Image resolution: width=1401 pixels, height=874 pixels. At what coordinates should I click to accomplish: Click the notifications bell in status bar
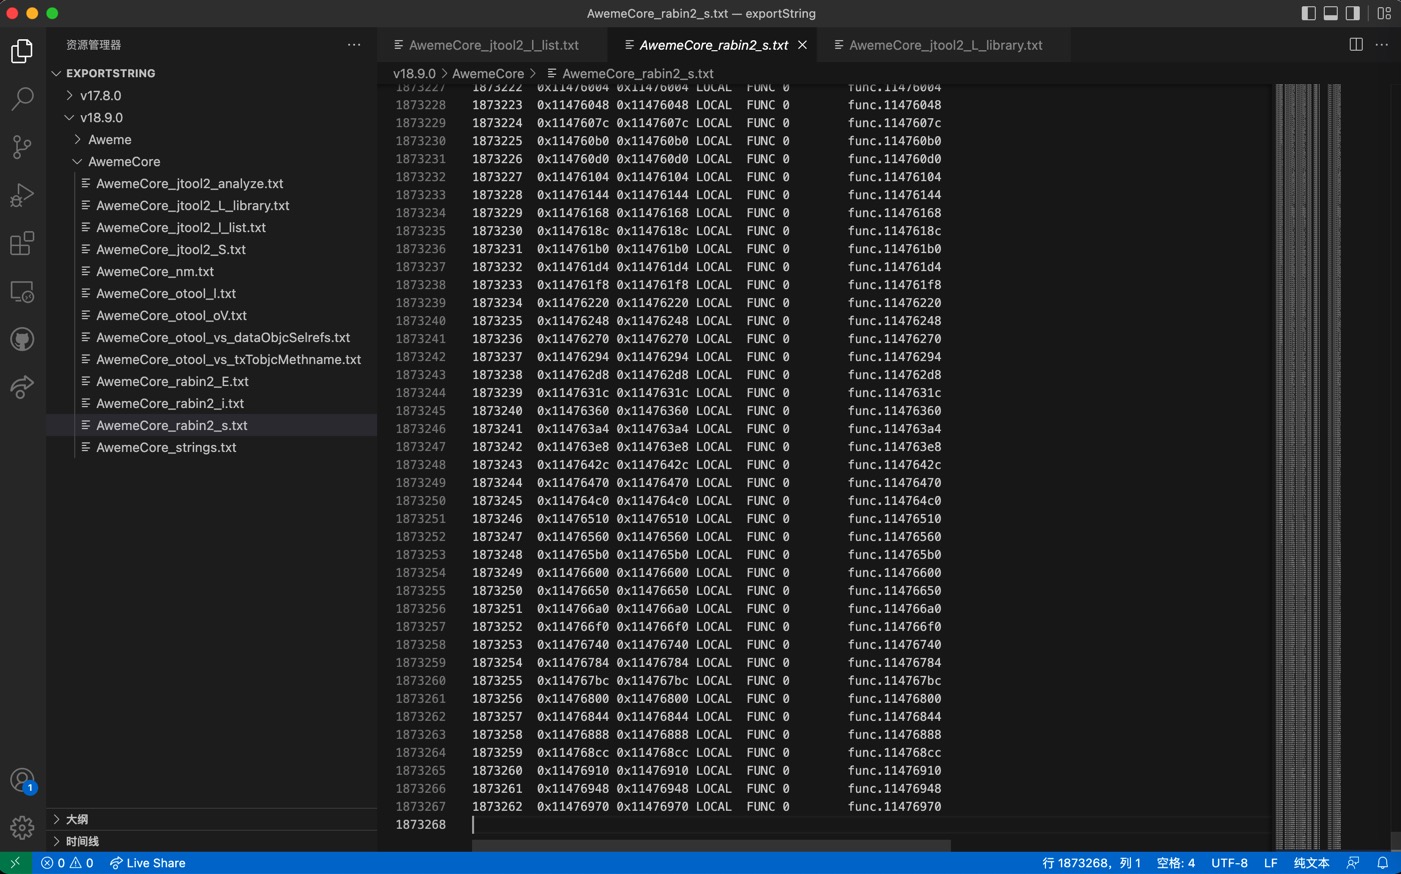pyautogui.click(x=1383, y=863)
